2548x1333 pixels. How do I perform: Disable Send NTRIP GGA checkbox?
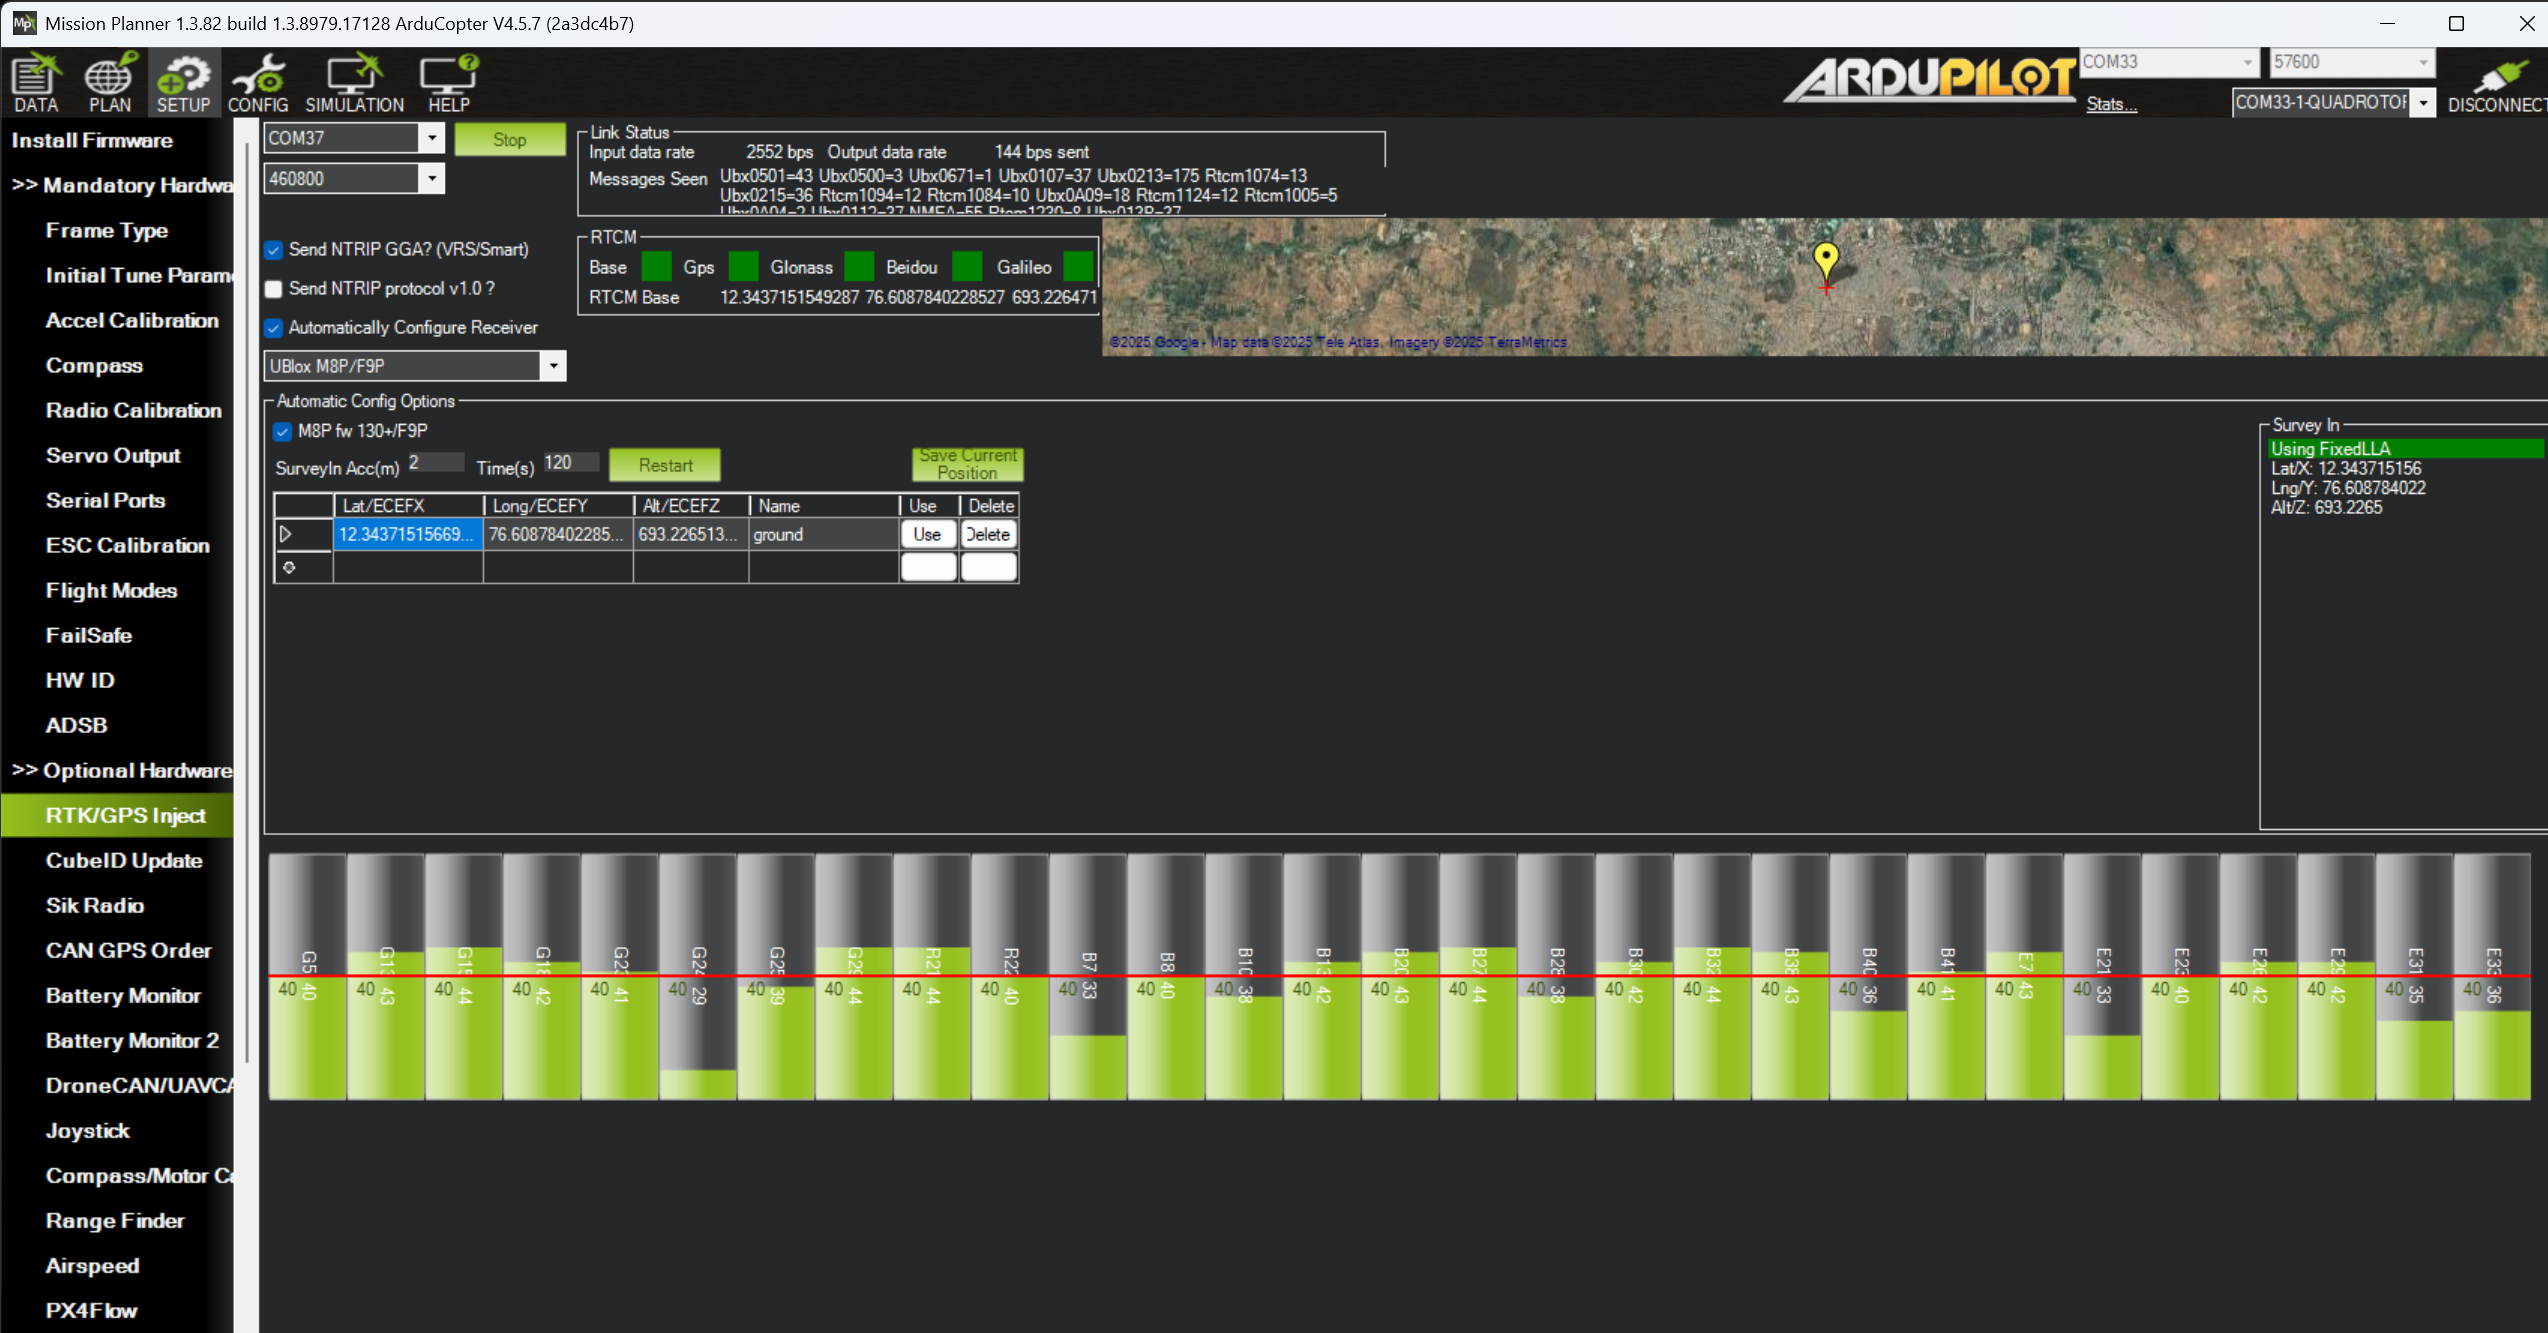click(274, 250)
